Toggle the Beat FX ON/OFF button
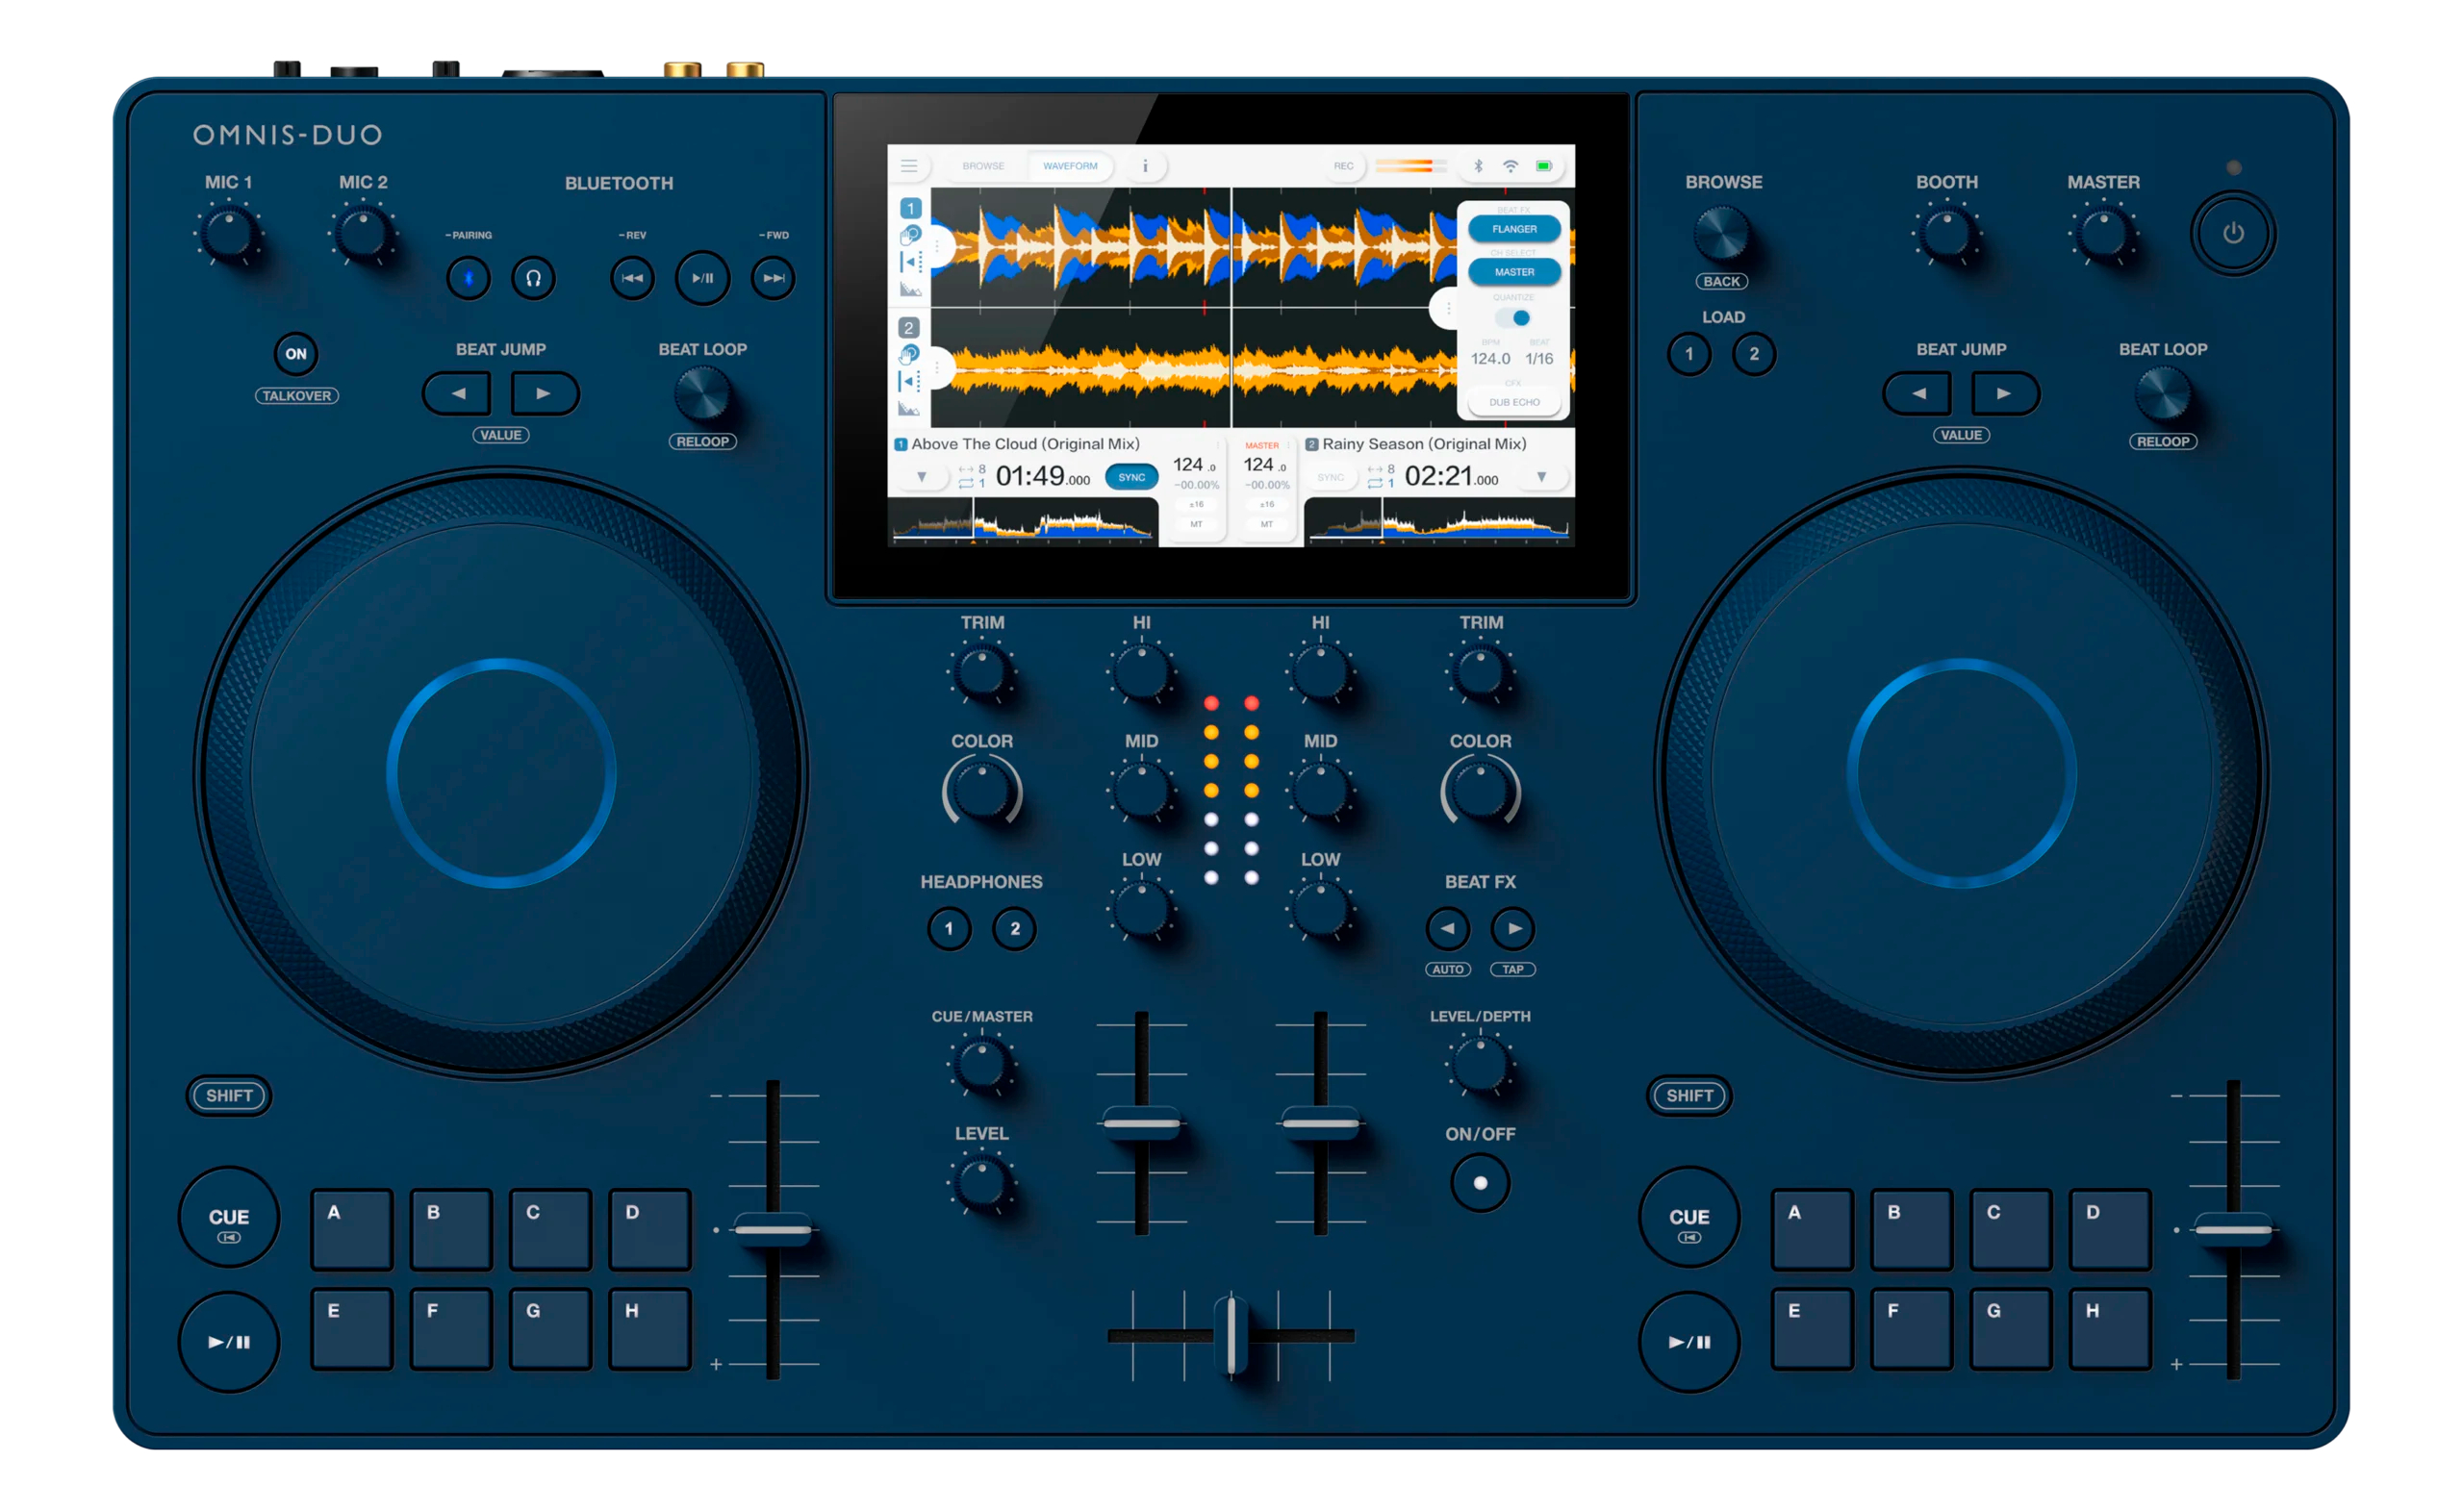 (x=1480, y=1183)
